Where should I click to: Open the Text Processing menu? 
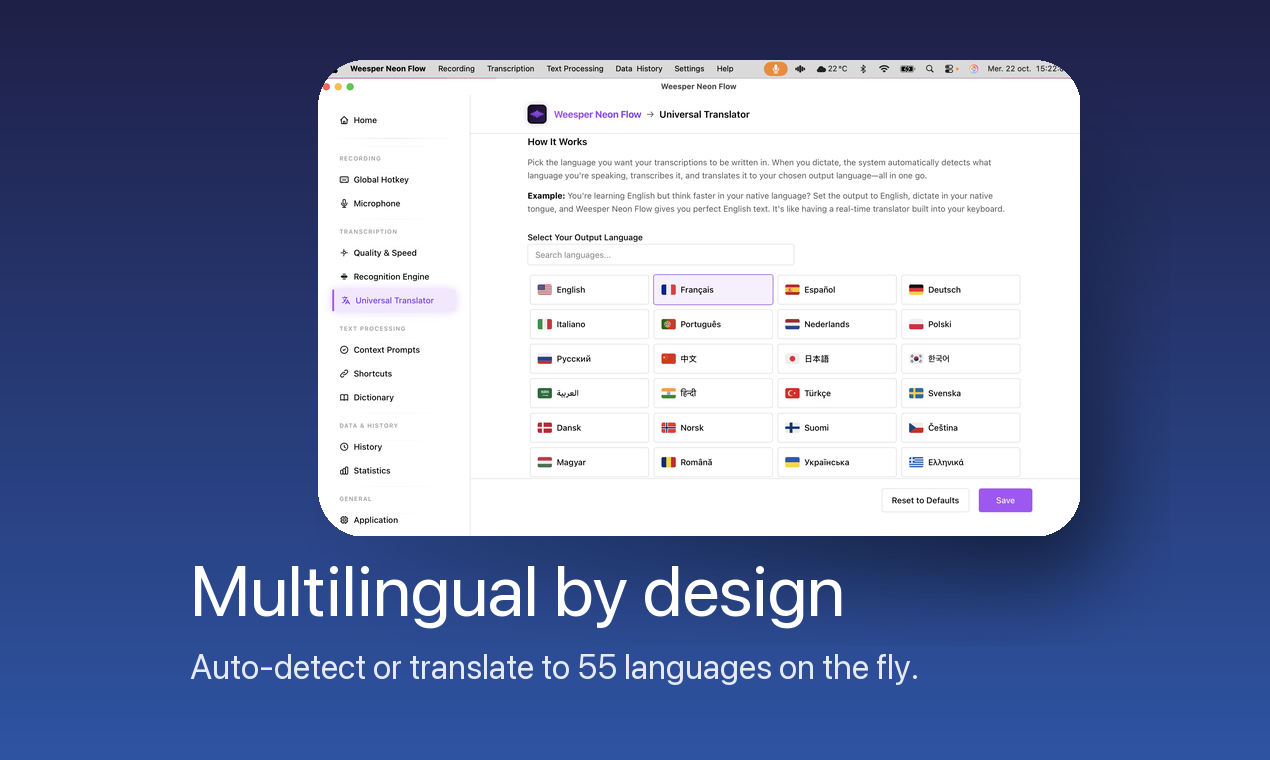[575, 69]
